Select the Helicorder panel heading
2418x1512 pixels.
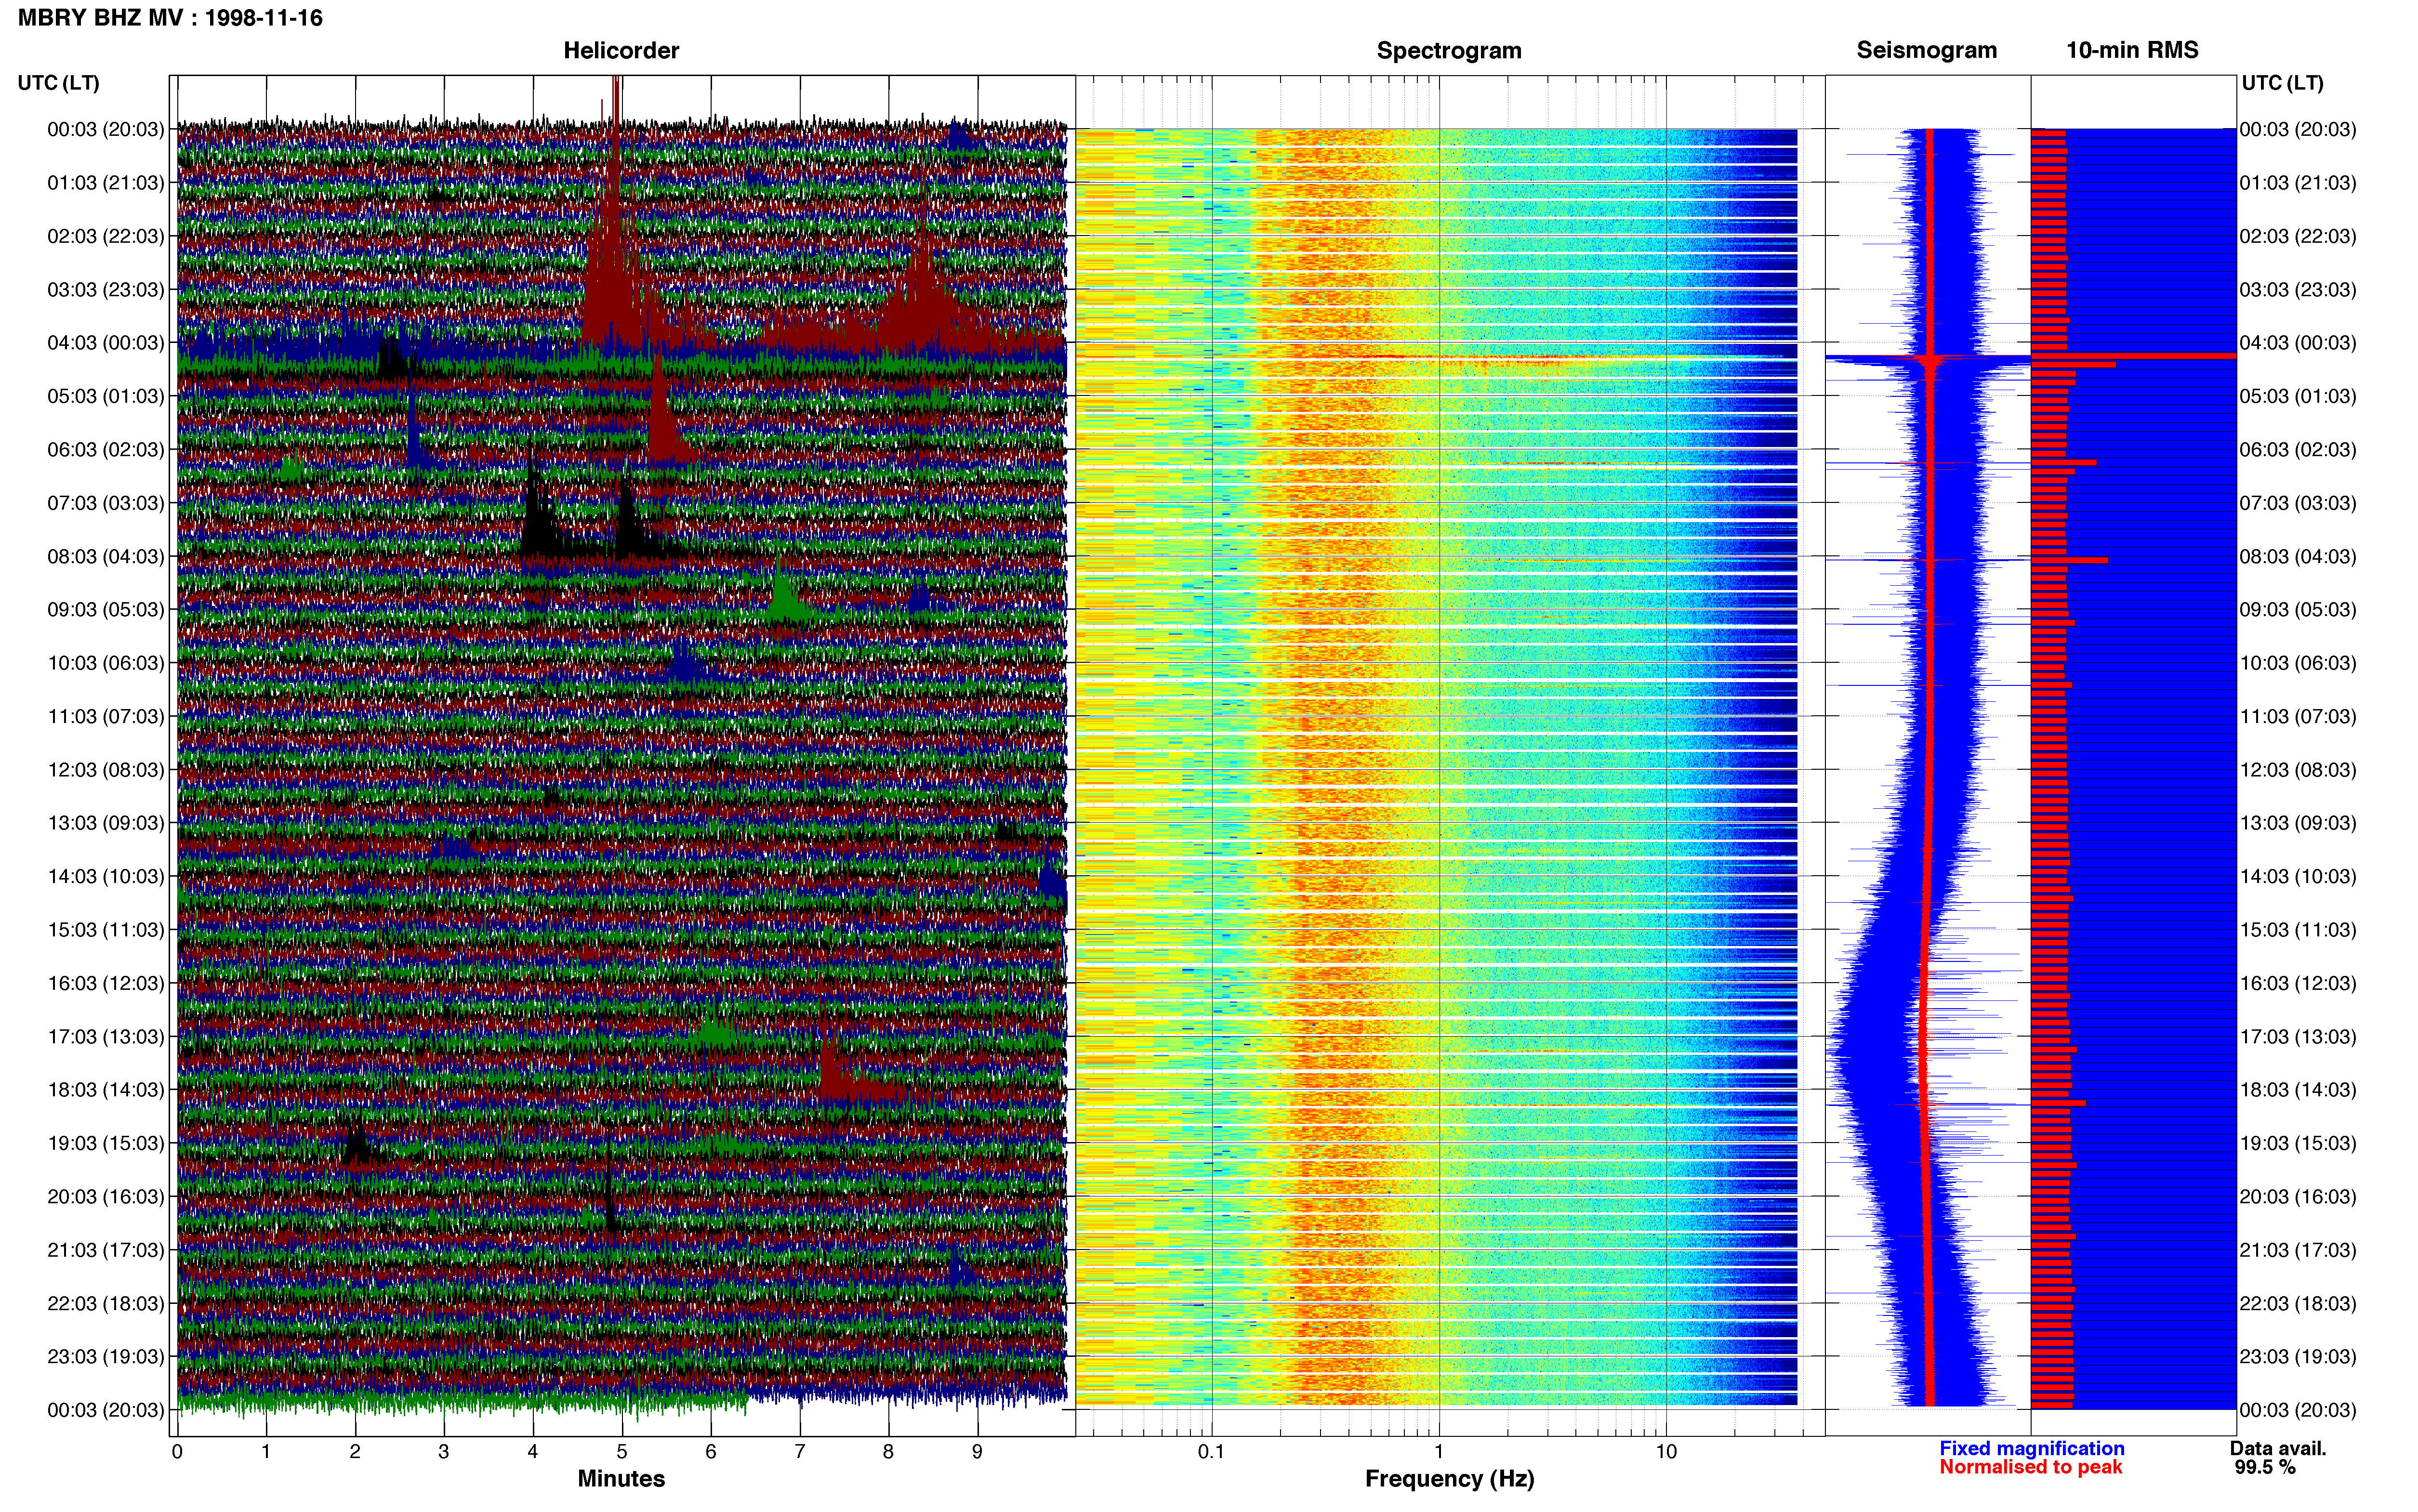click(x=621, y=50)
